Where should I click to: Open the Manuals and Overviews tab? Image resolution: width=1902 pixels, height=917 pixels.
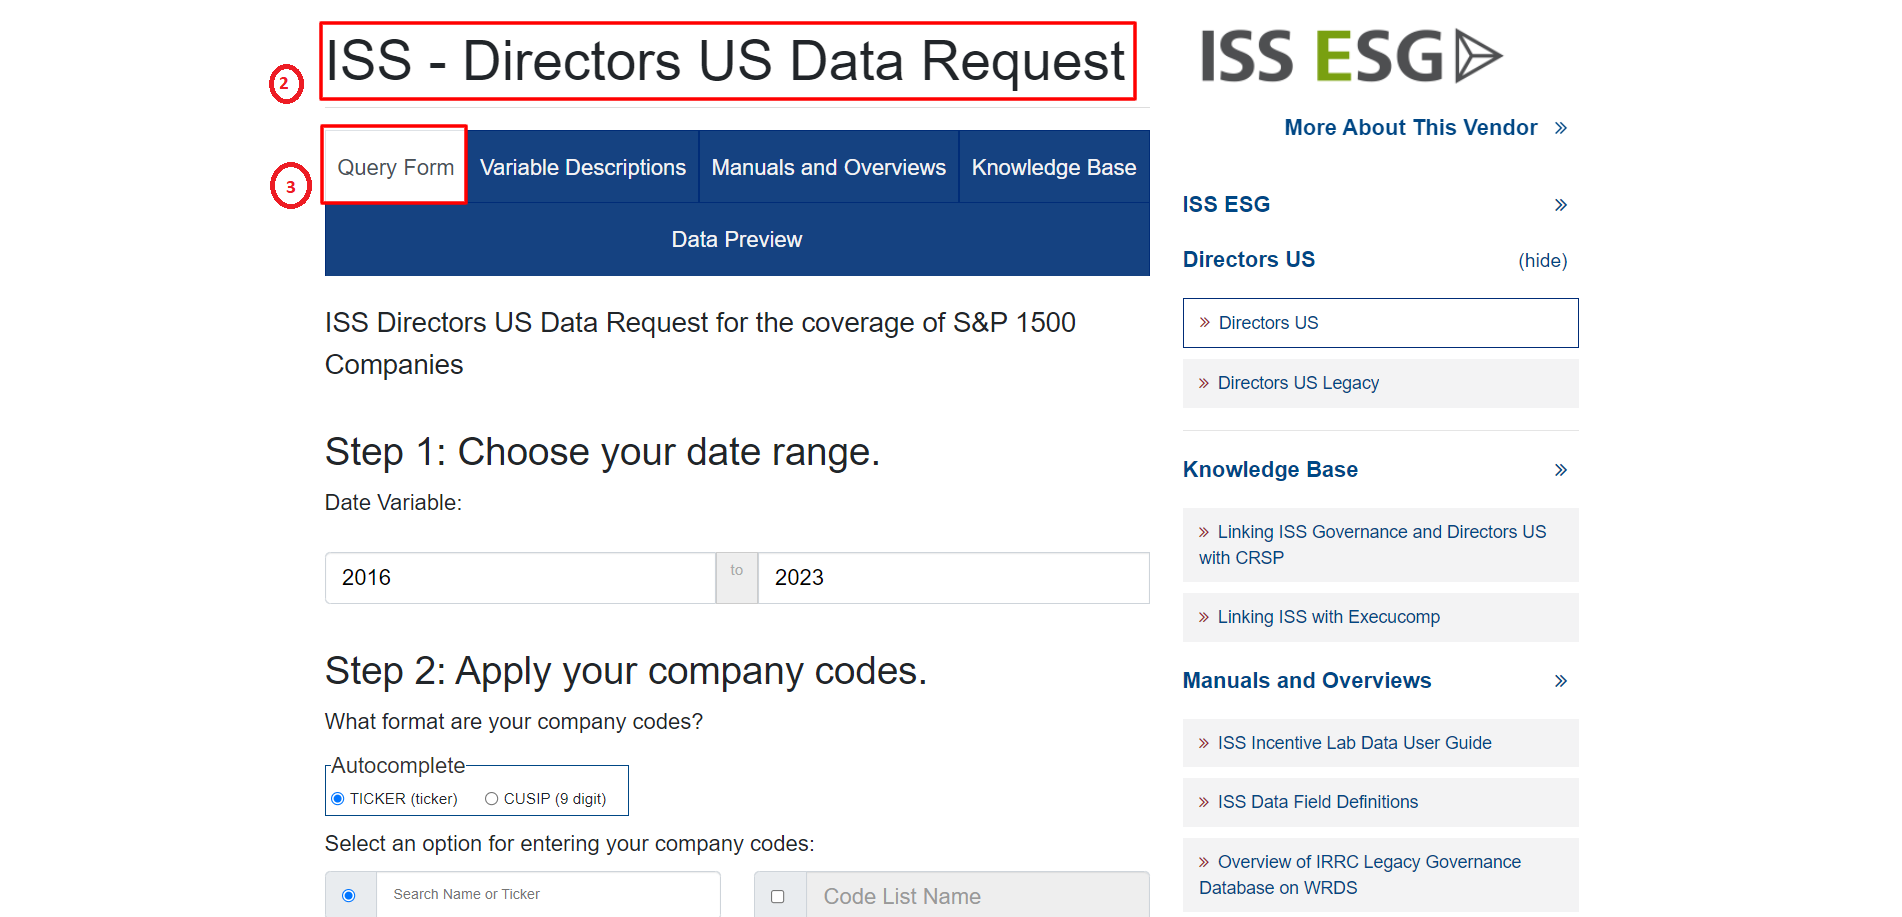(829, 167)
